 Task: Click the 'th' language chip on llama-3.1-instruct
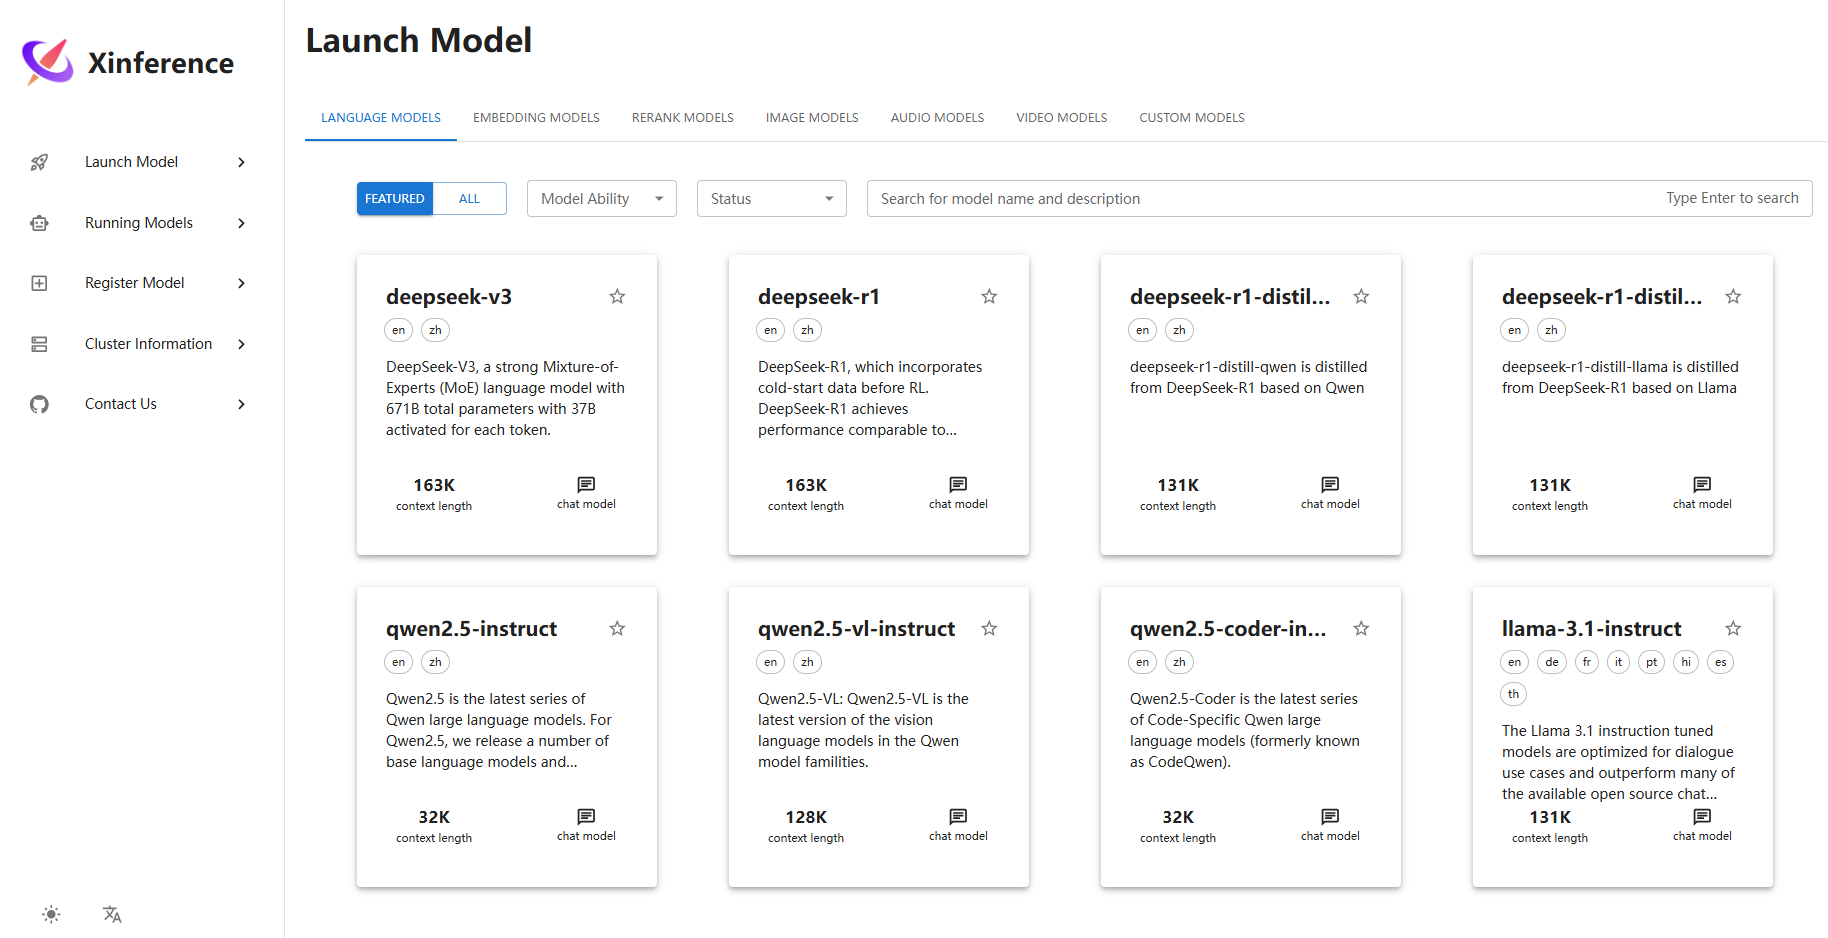pos(1514,694)
